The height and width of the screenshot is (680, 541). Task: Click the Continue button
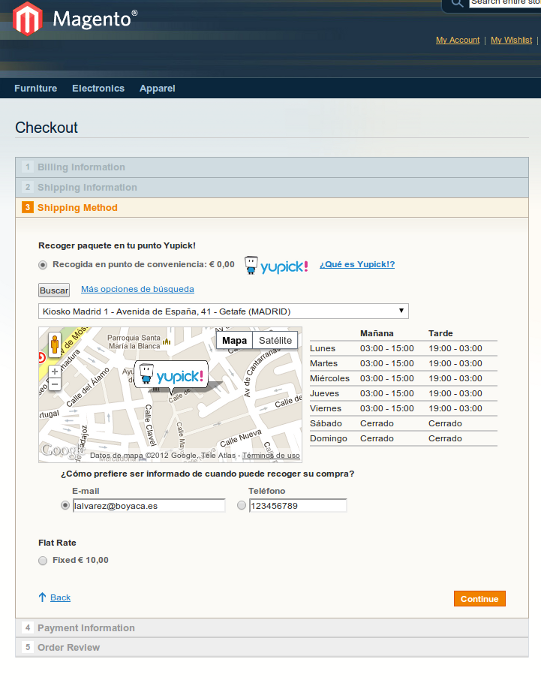pyautogui.click(x=480, y=599)
